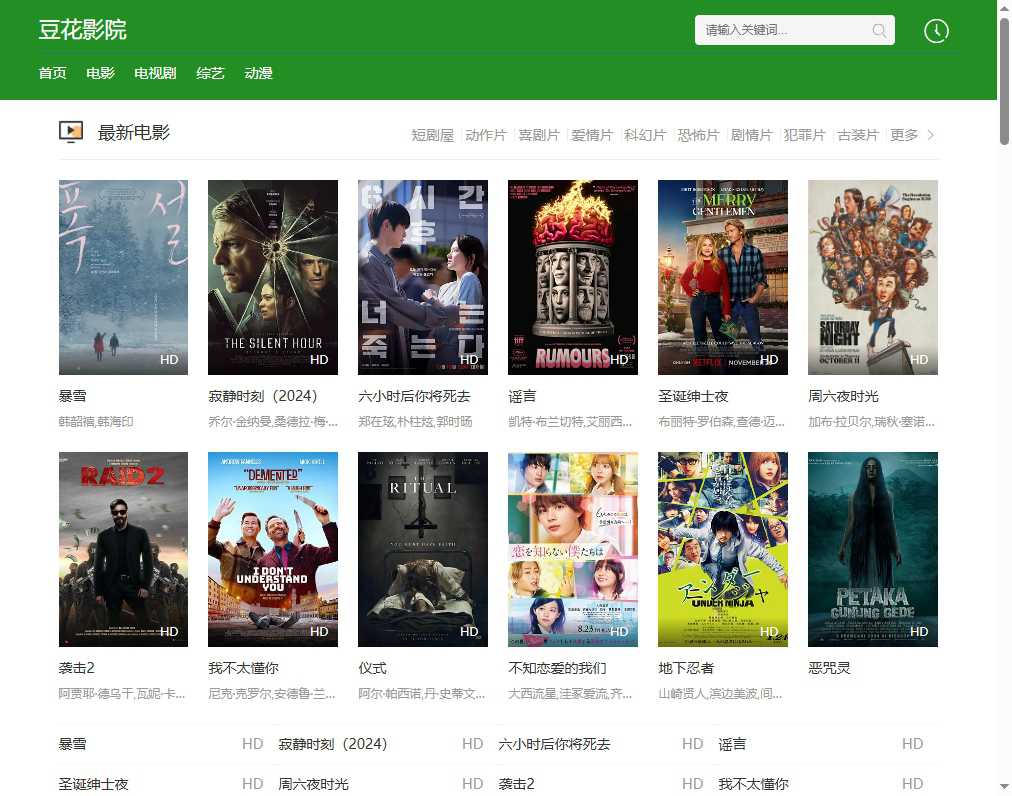Expand more genres chevron arrow
This screenshot has width=1012, height=796.
(931, 135)
